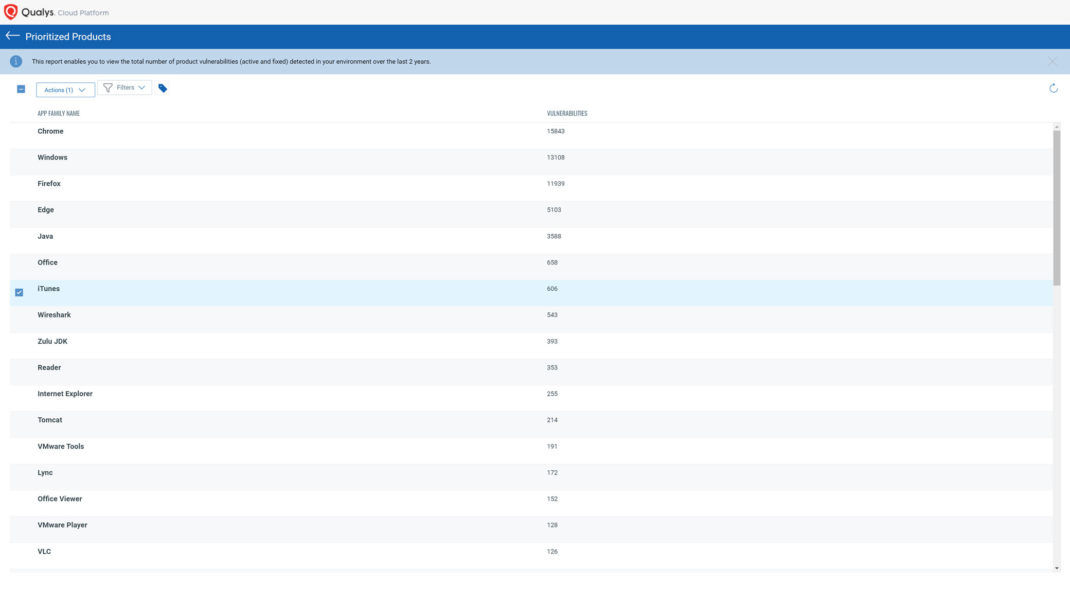Select the Zulu JDK row
Screen dimensions: 1070x602
pos(531,346)
